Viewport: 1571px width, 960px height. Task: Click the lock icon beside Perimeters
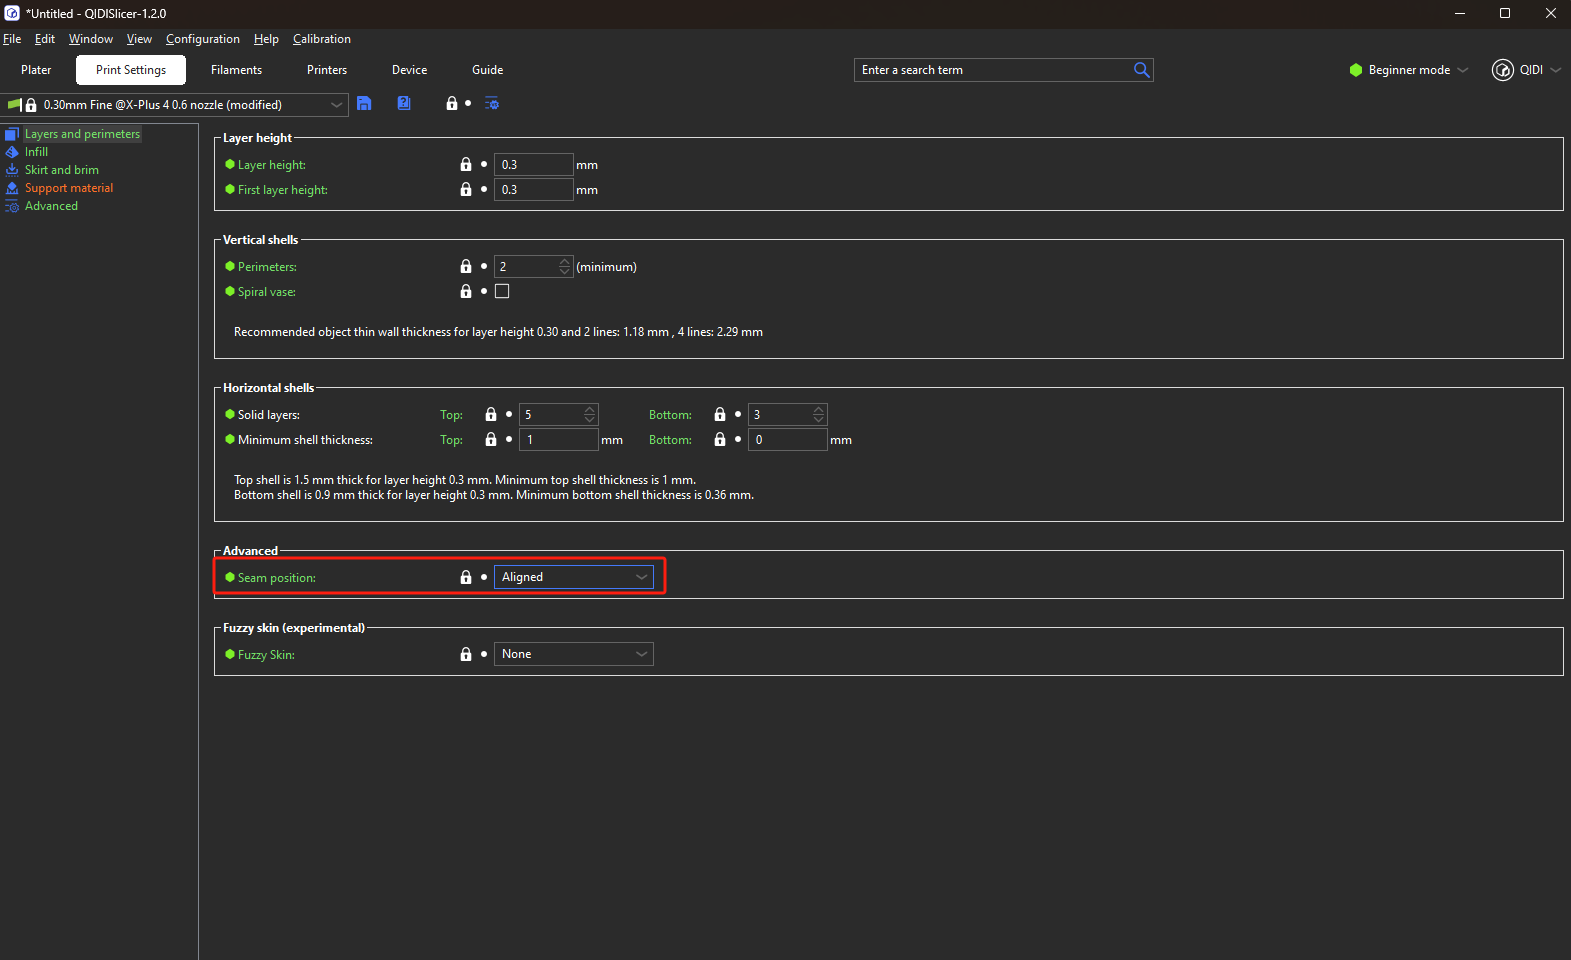(466, 267)
